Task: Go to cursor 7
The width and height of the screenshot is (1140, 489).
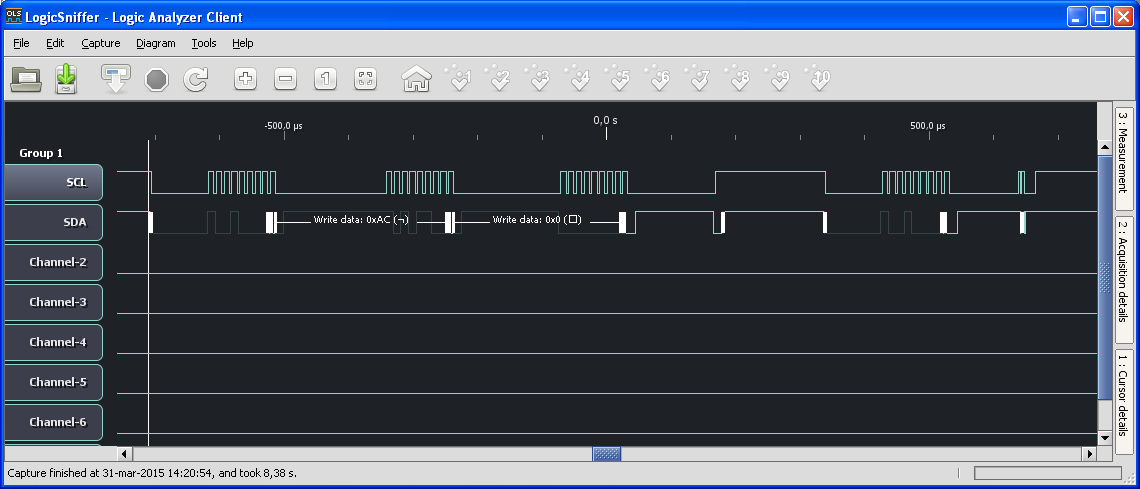Action: (698, 77)
